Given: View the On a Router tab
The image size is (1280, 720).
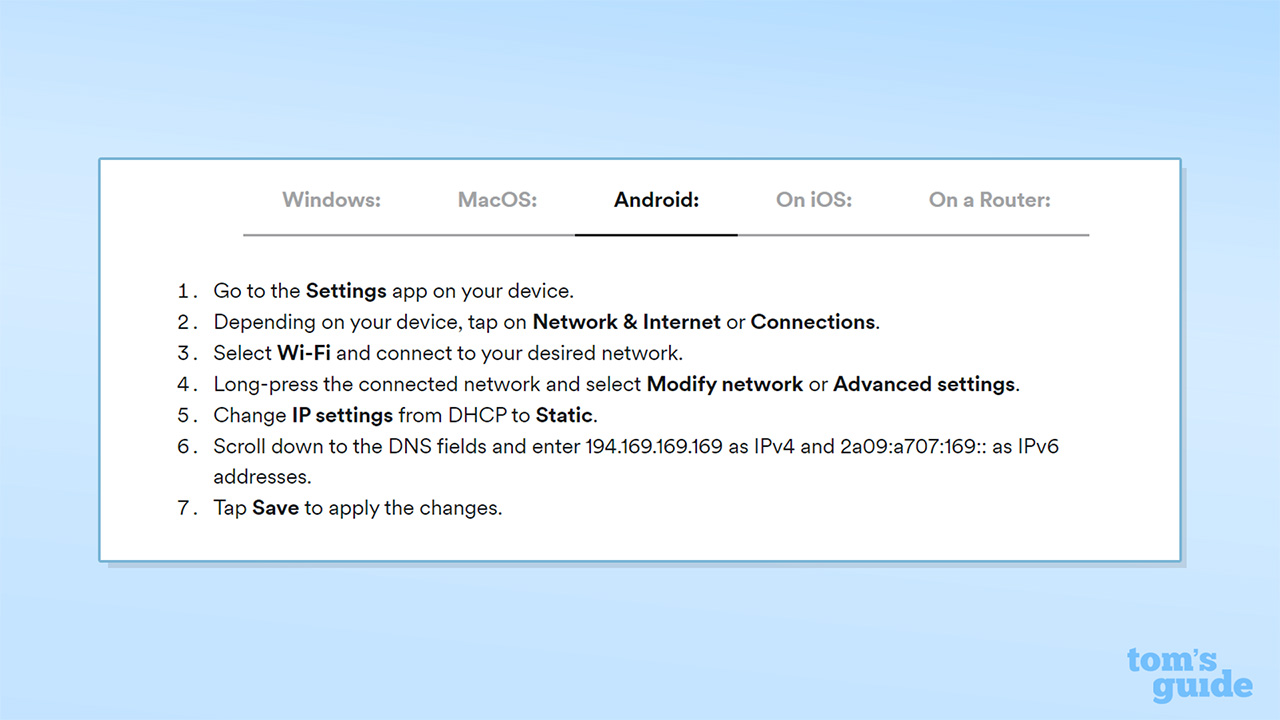Looking at the screenshot, I should (989, 200).
